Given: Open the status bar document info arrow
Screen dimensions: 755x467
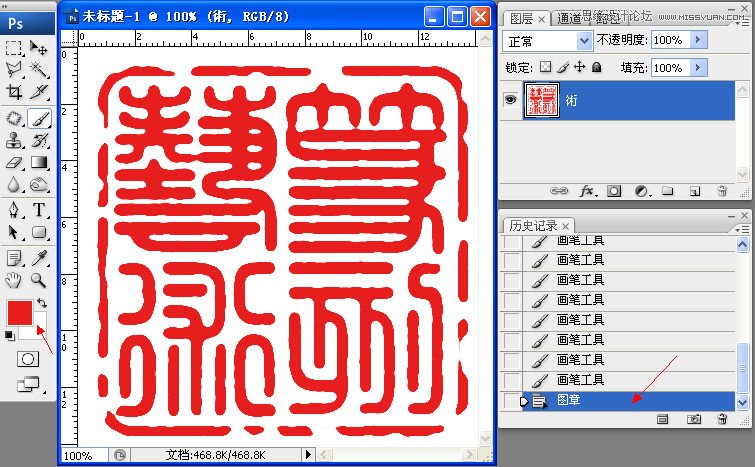Looking at the screenshot, I should pos(308,454).
